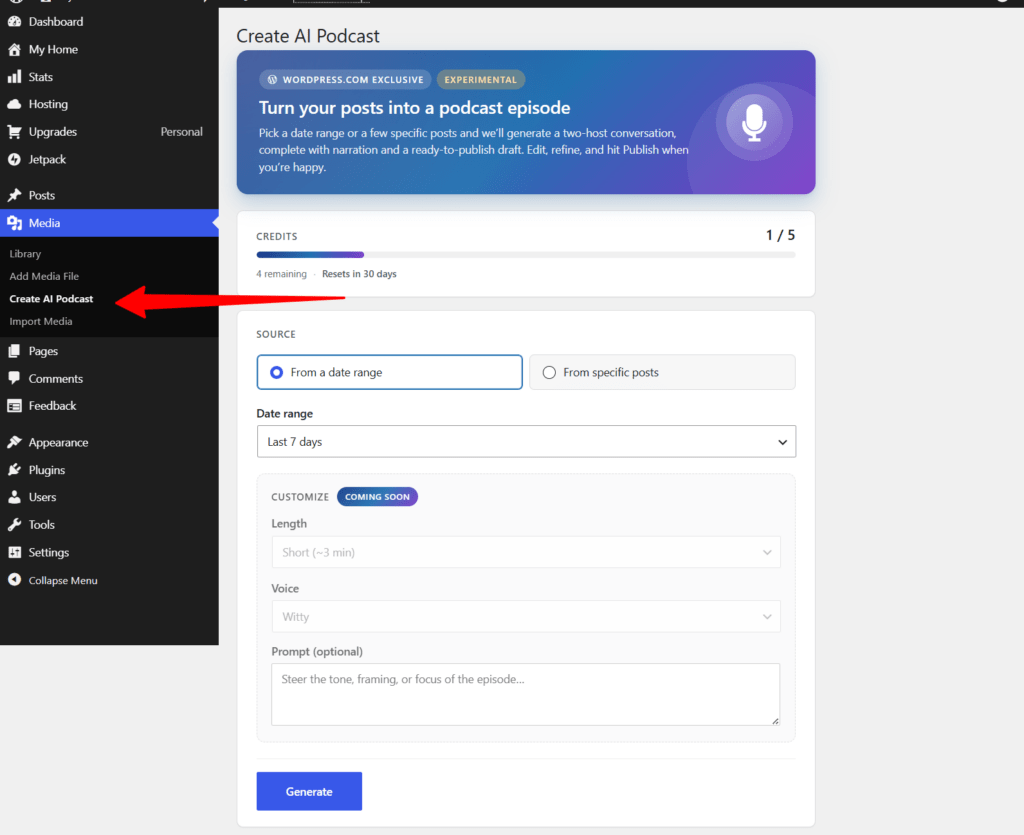Go to My Home menu item
This screenshot has width=1024, height=835.
click(53, 50)
